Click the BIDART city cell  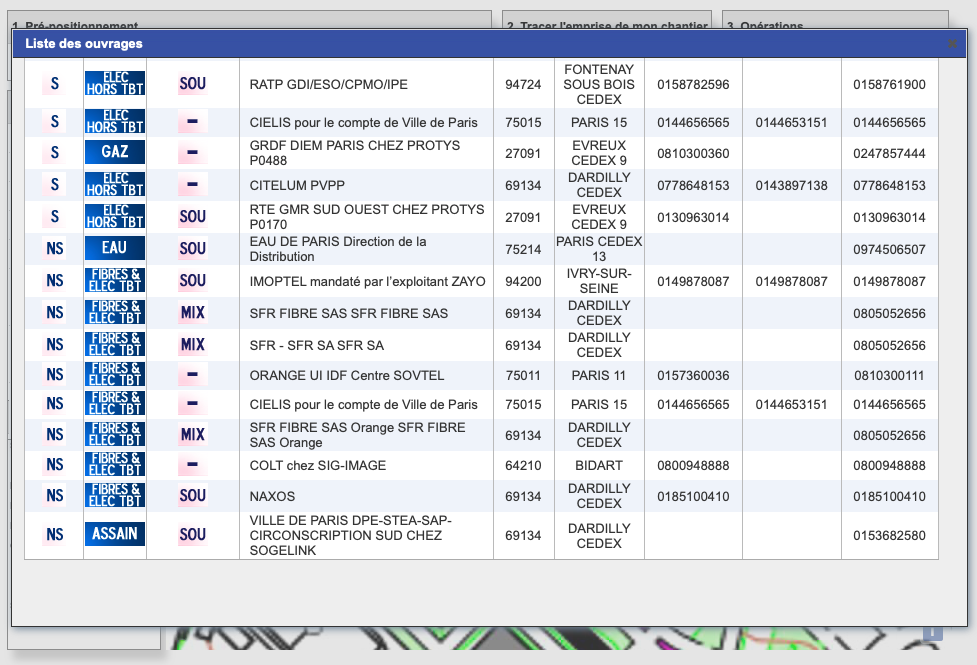pyautogui.click(x=599, y=465)
